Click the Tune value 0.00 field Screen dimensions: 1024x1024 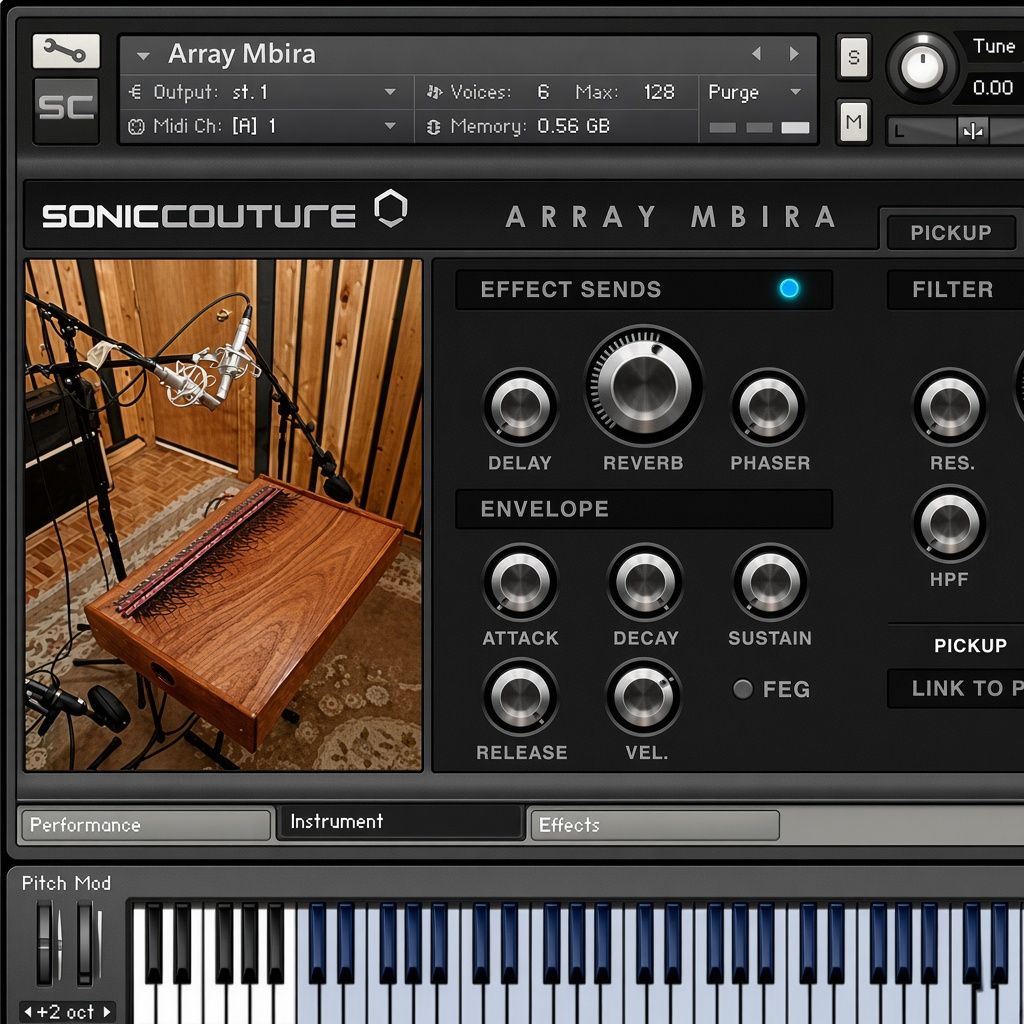(x=992, y=88)
